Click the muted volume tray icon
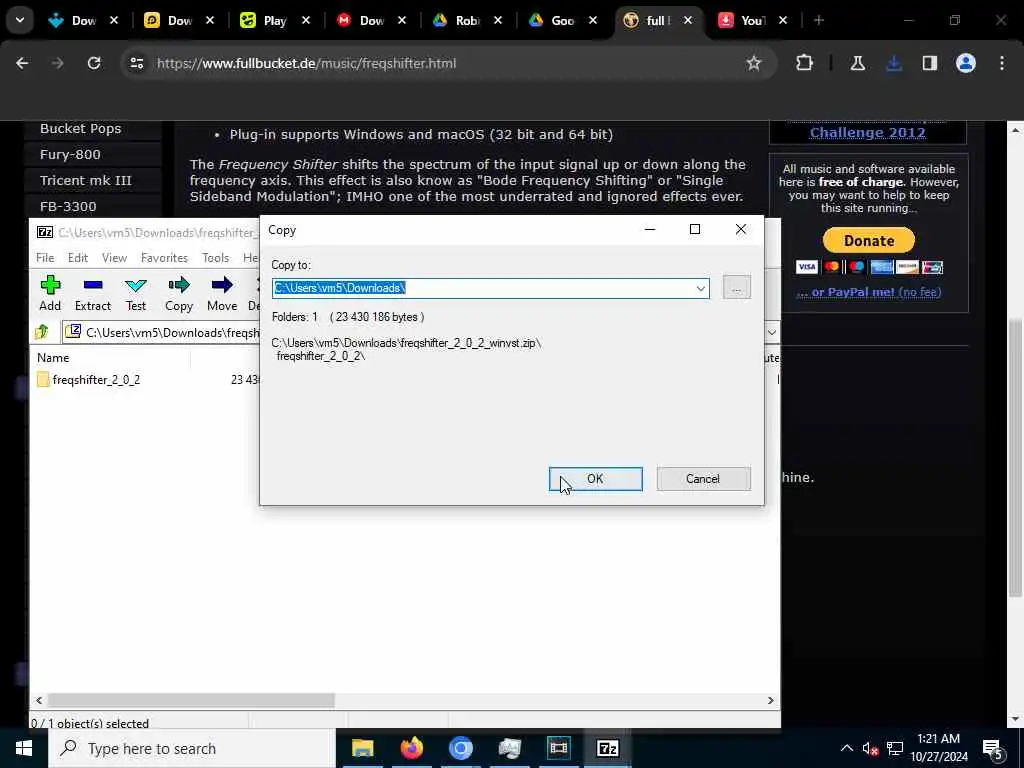This screenshot has height=768, width=1024. (x=870, y=749)
